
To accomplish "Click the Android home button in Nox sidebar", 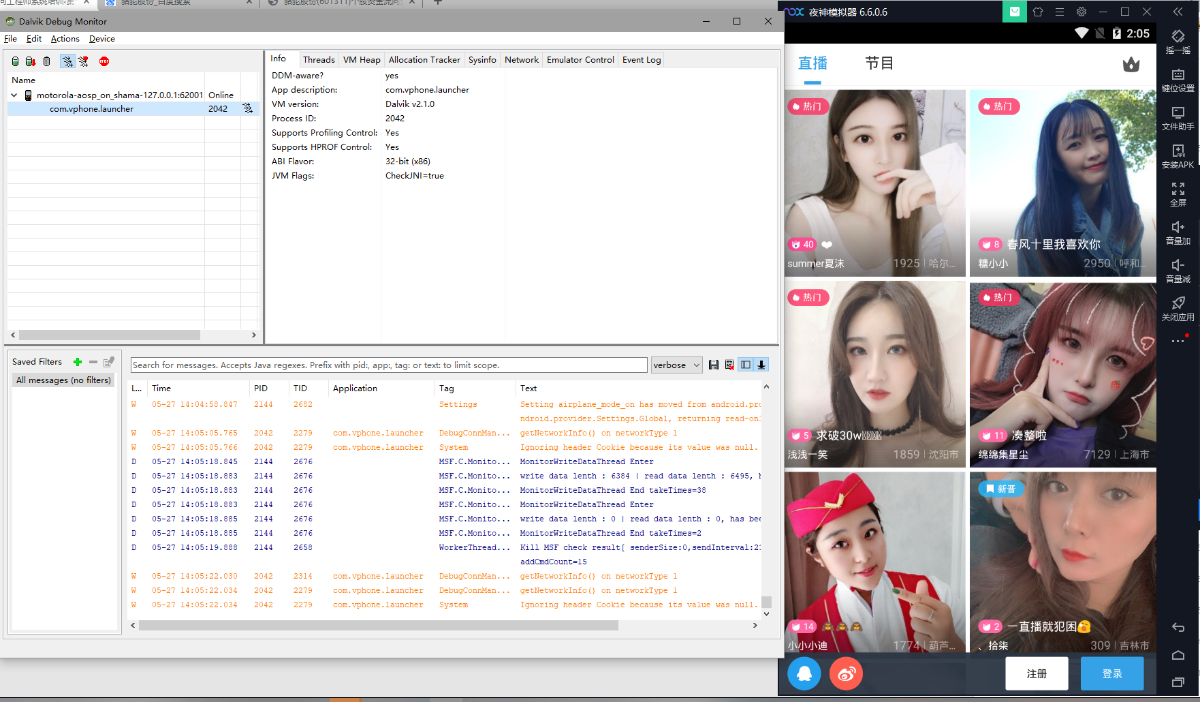I will (1178, 655).
